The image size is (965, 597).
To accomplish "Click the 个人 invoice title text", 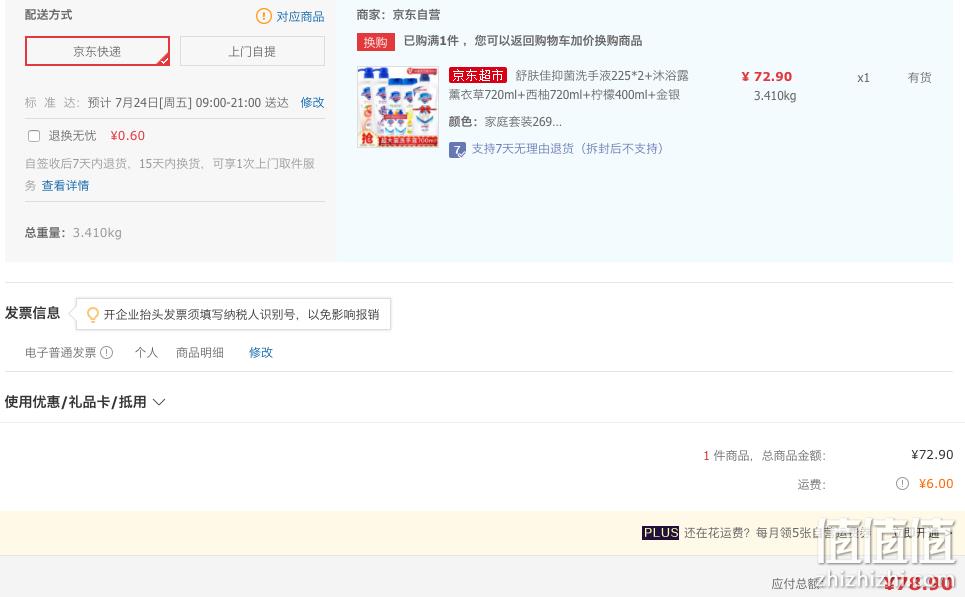I will 146,353.
